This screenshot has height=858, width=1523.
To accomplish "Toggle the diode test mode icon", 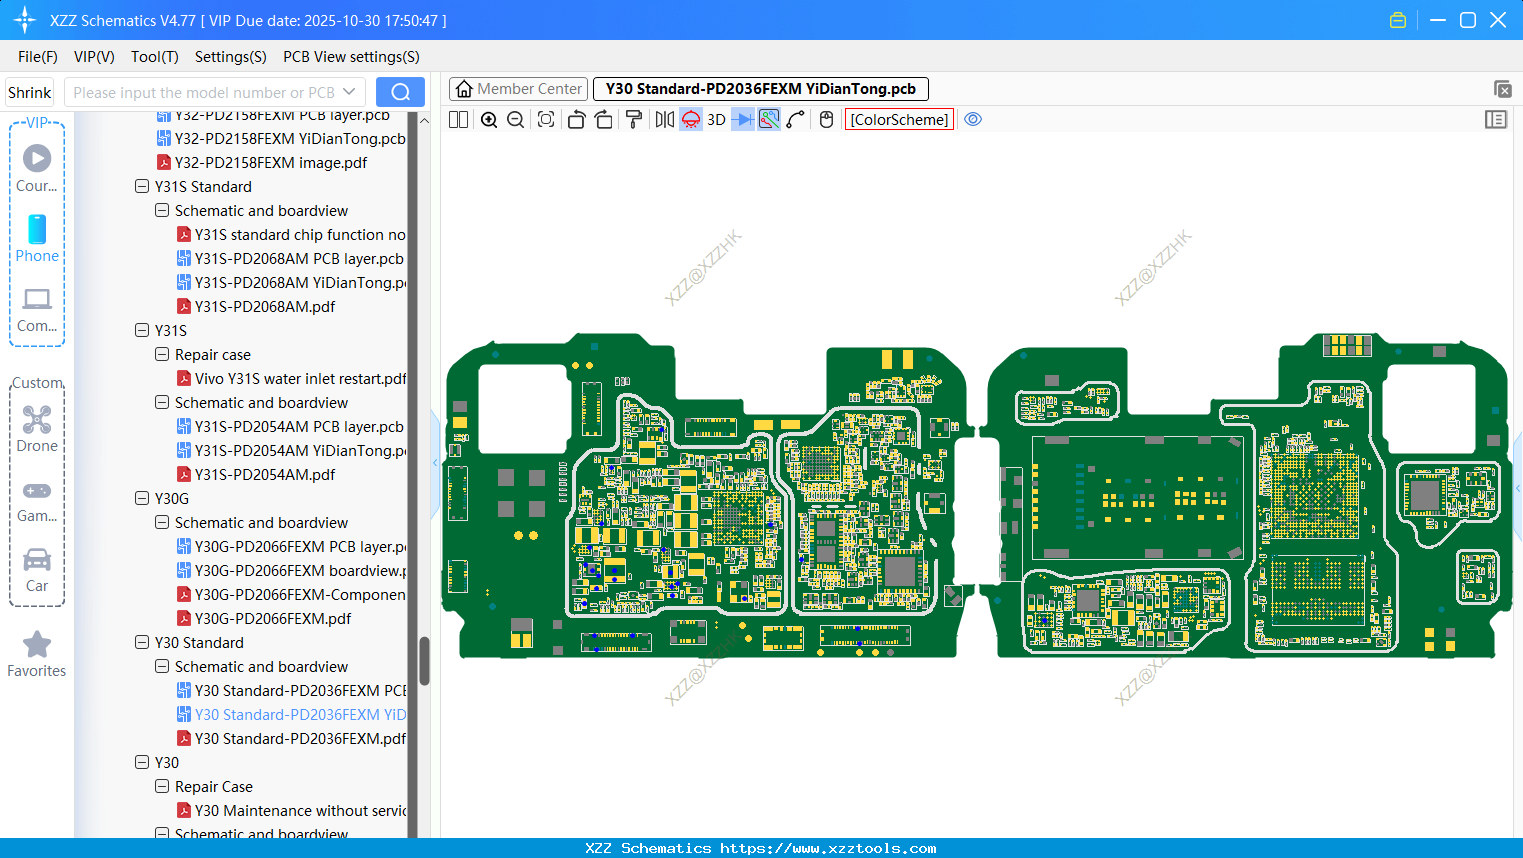I will click(x=744, y=119).
